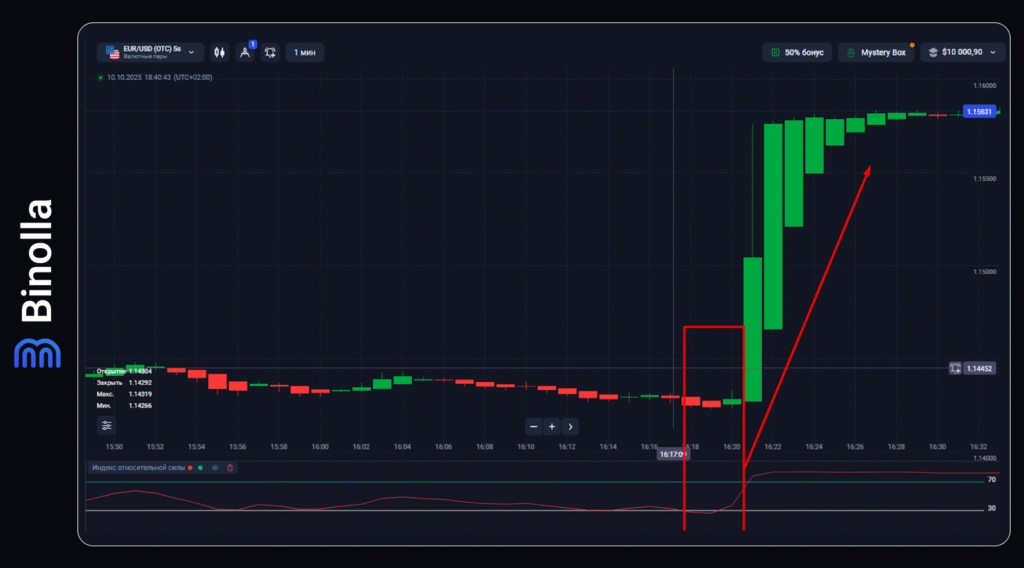
Task: Open the Mystery Box
Action: click(875, 52)
